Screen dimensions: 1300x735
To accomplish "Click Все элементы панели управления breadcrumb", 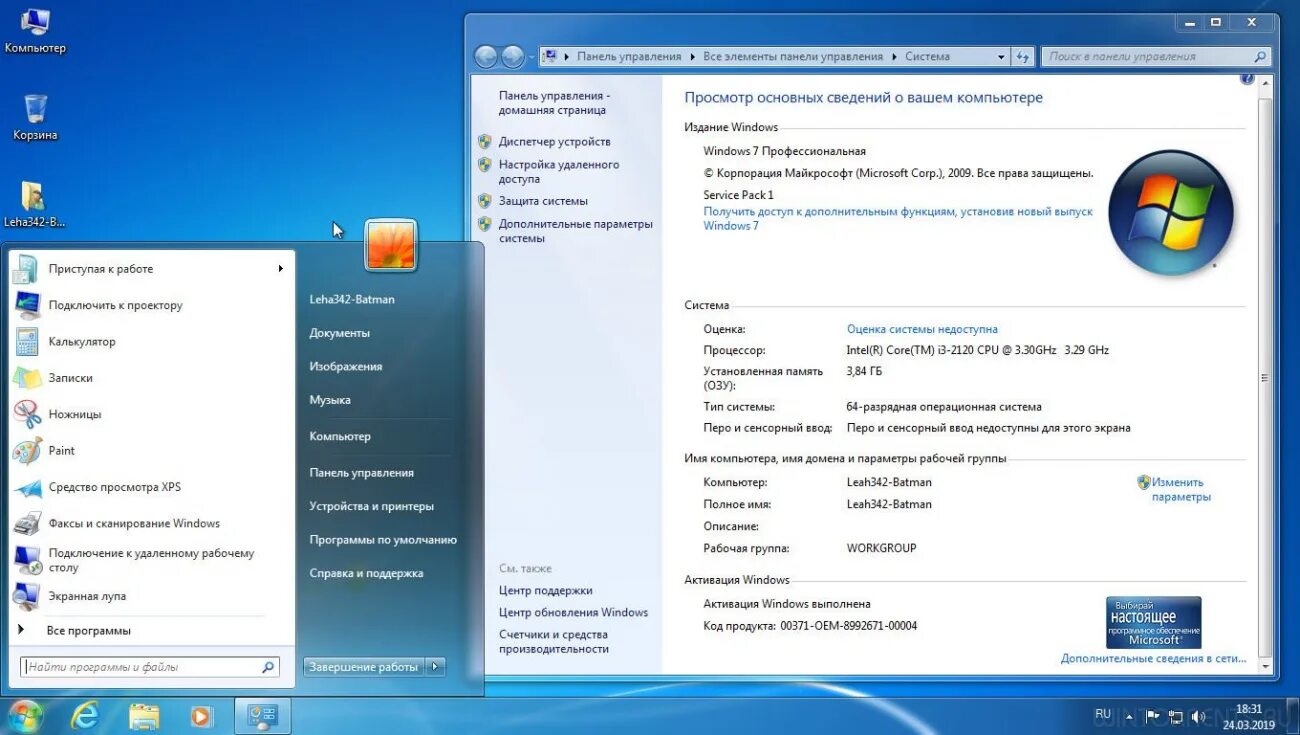I will (x=793, y=57).
